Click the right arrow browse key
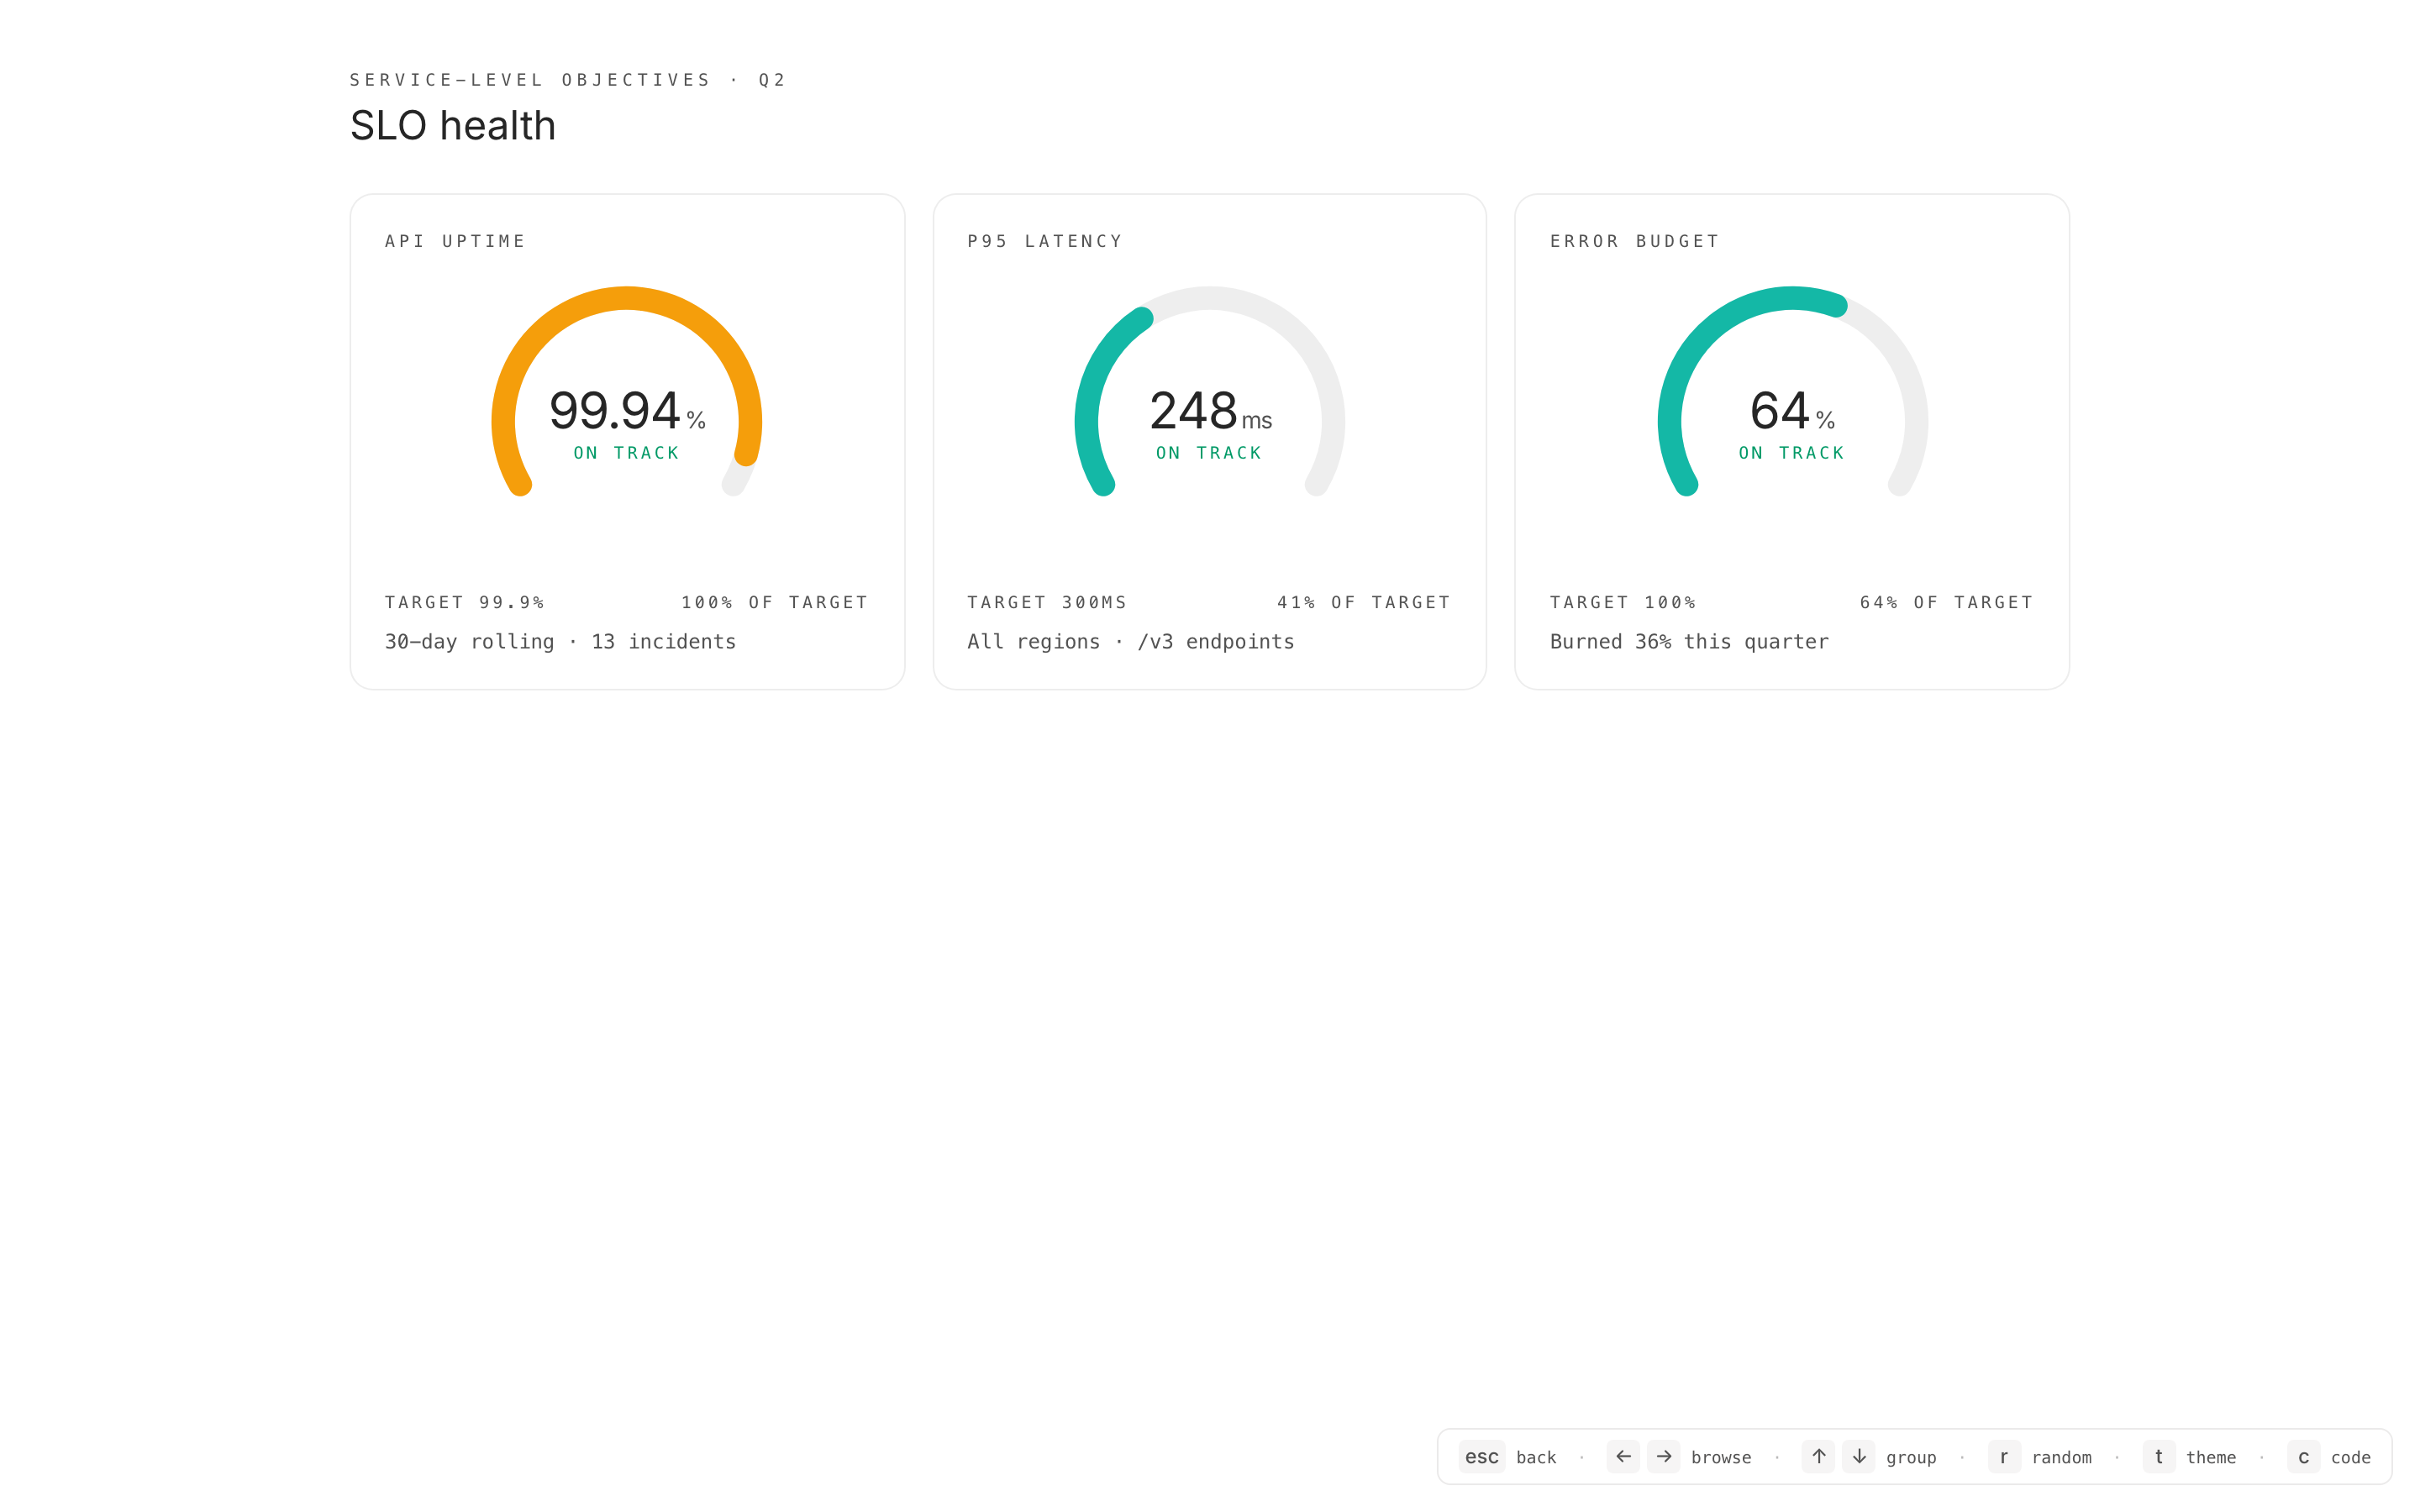 pyautogui.click(x=1664, y=1457)
